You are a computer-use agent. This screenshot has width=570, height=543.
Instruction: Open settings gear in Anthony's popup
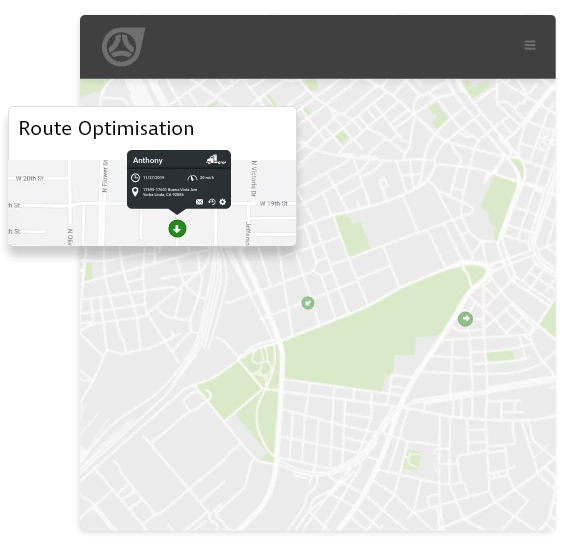pyautogui.click(x=222, y=202)
